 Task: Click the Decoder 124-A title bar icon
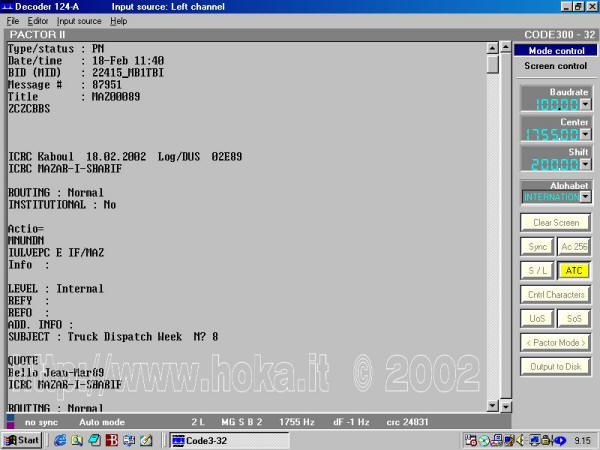point(7,6)
